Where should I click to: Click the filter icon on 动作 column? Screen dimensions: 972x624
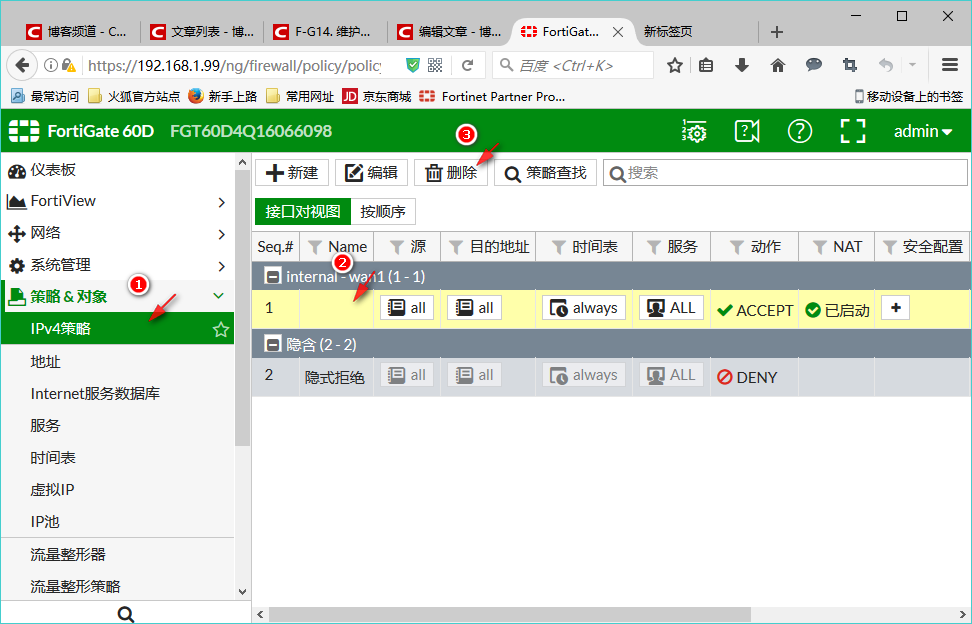(x=736, y=247)
